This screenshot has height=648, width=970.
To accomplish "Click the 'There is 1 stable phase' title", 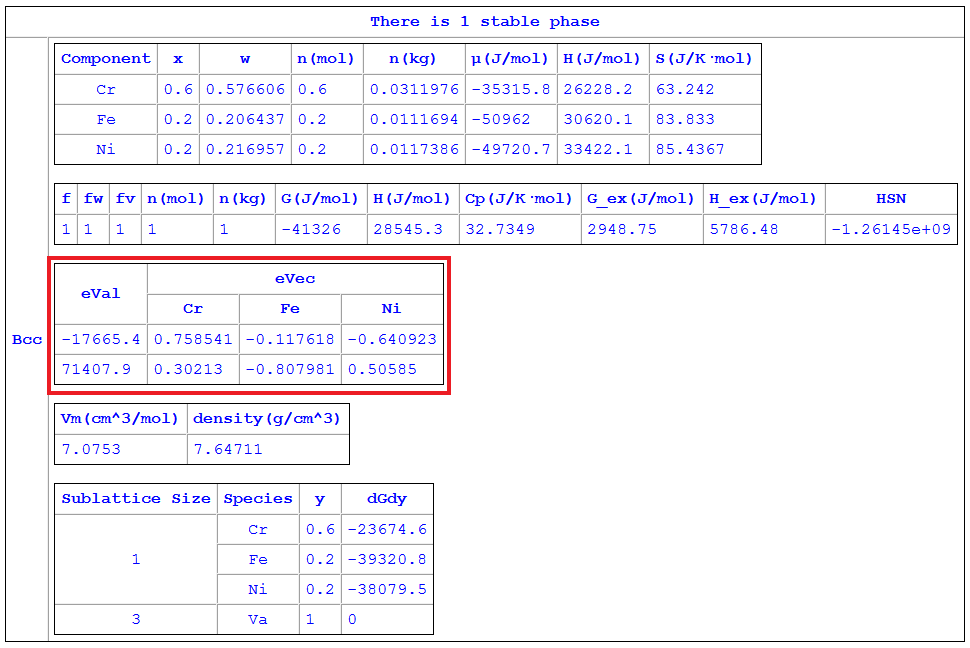I will [x=484, y=21].
